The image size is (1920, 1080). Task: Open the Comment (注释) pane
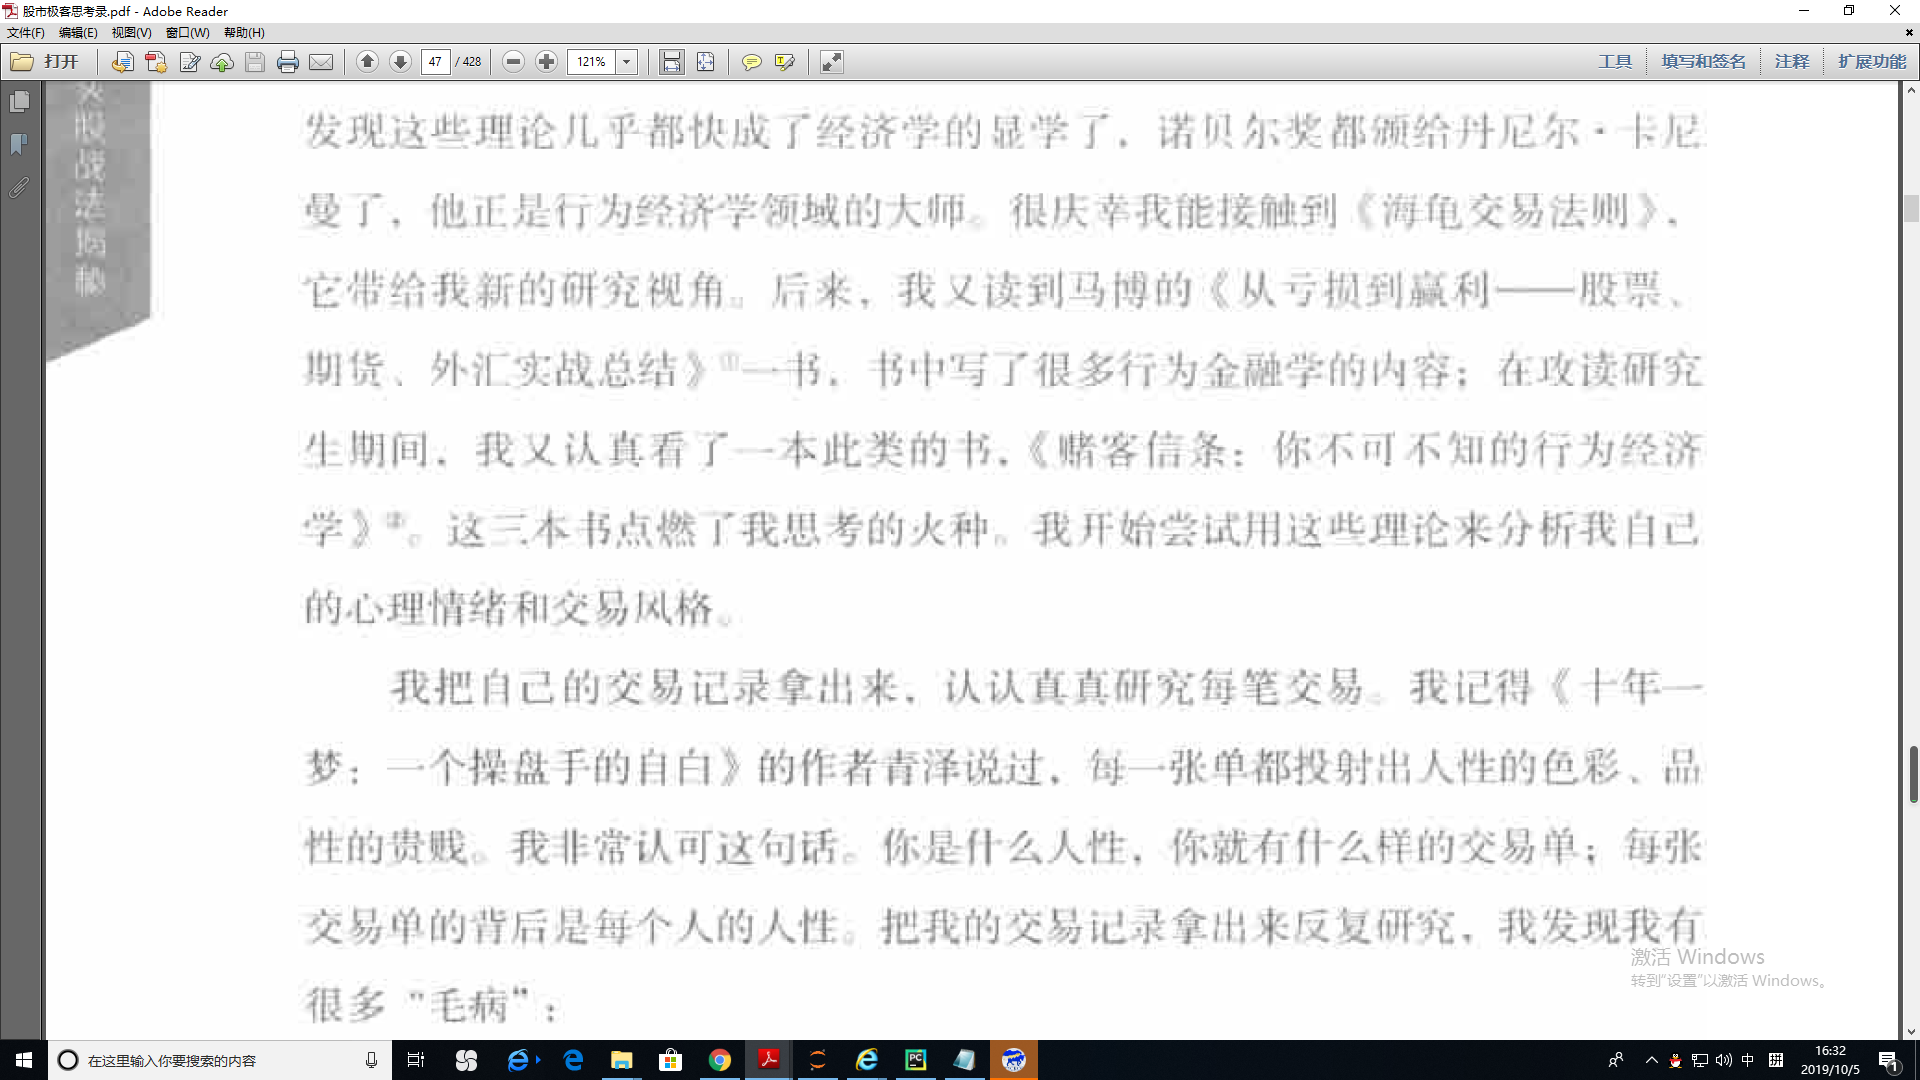pyautogui.click(x=1791, y=62)
